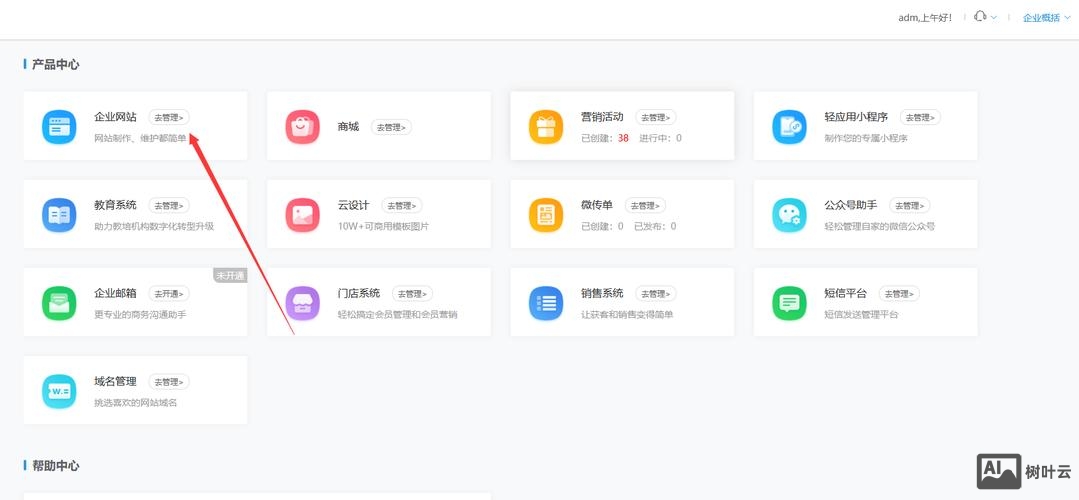Image resolution: width=1079 pixels, height=500 pixels.
Task: Click 10W+可商用模板图片 description
Action: pos(383,226)
